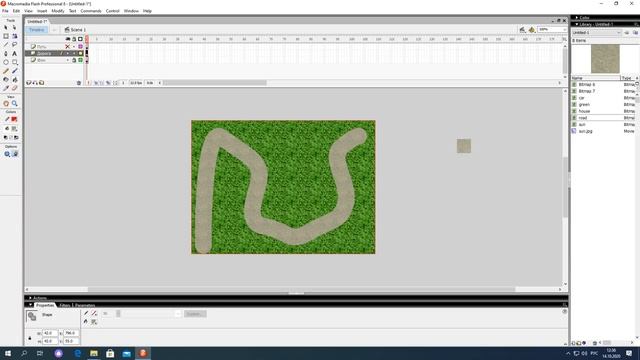Select the Eyedropper tool

click(6, 88)
